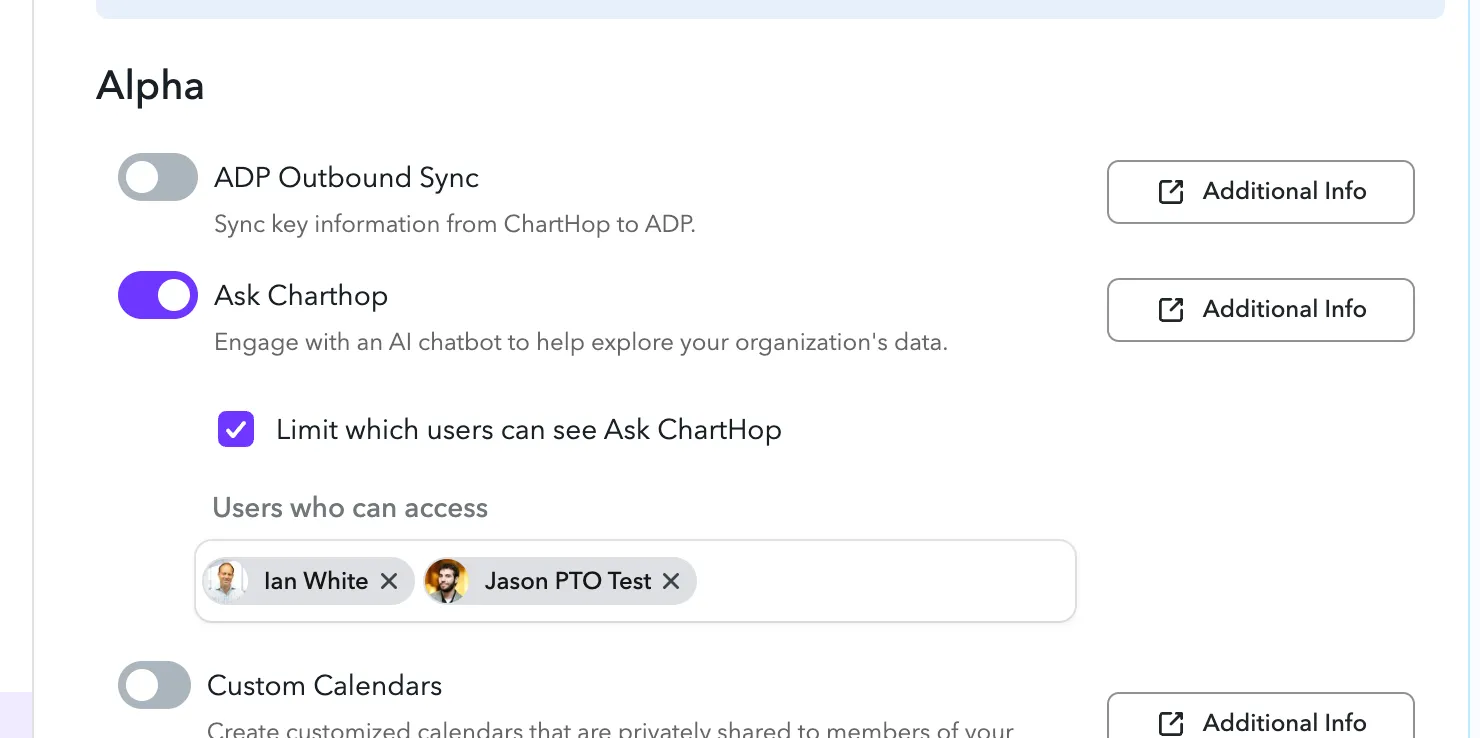Click external-link icon in Custom Calendars' info button
This screenshot has width=1480, height=738.
(x=1171, y=723)
